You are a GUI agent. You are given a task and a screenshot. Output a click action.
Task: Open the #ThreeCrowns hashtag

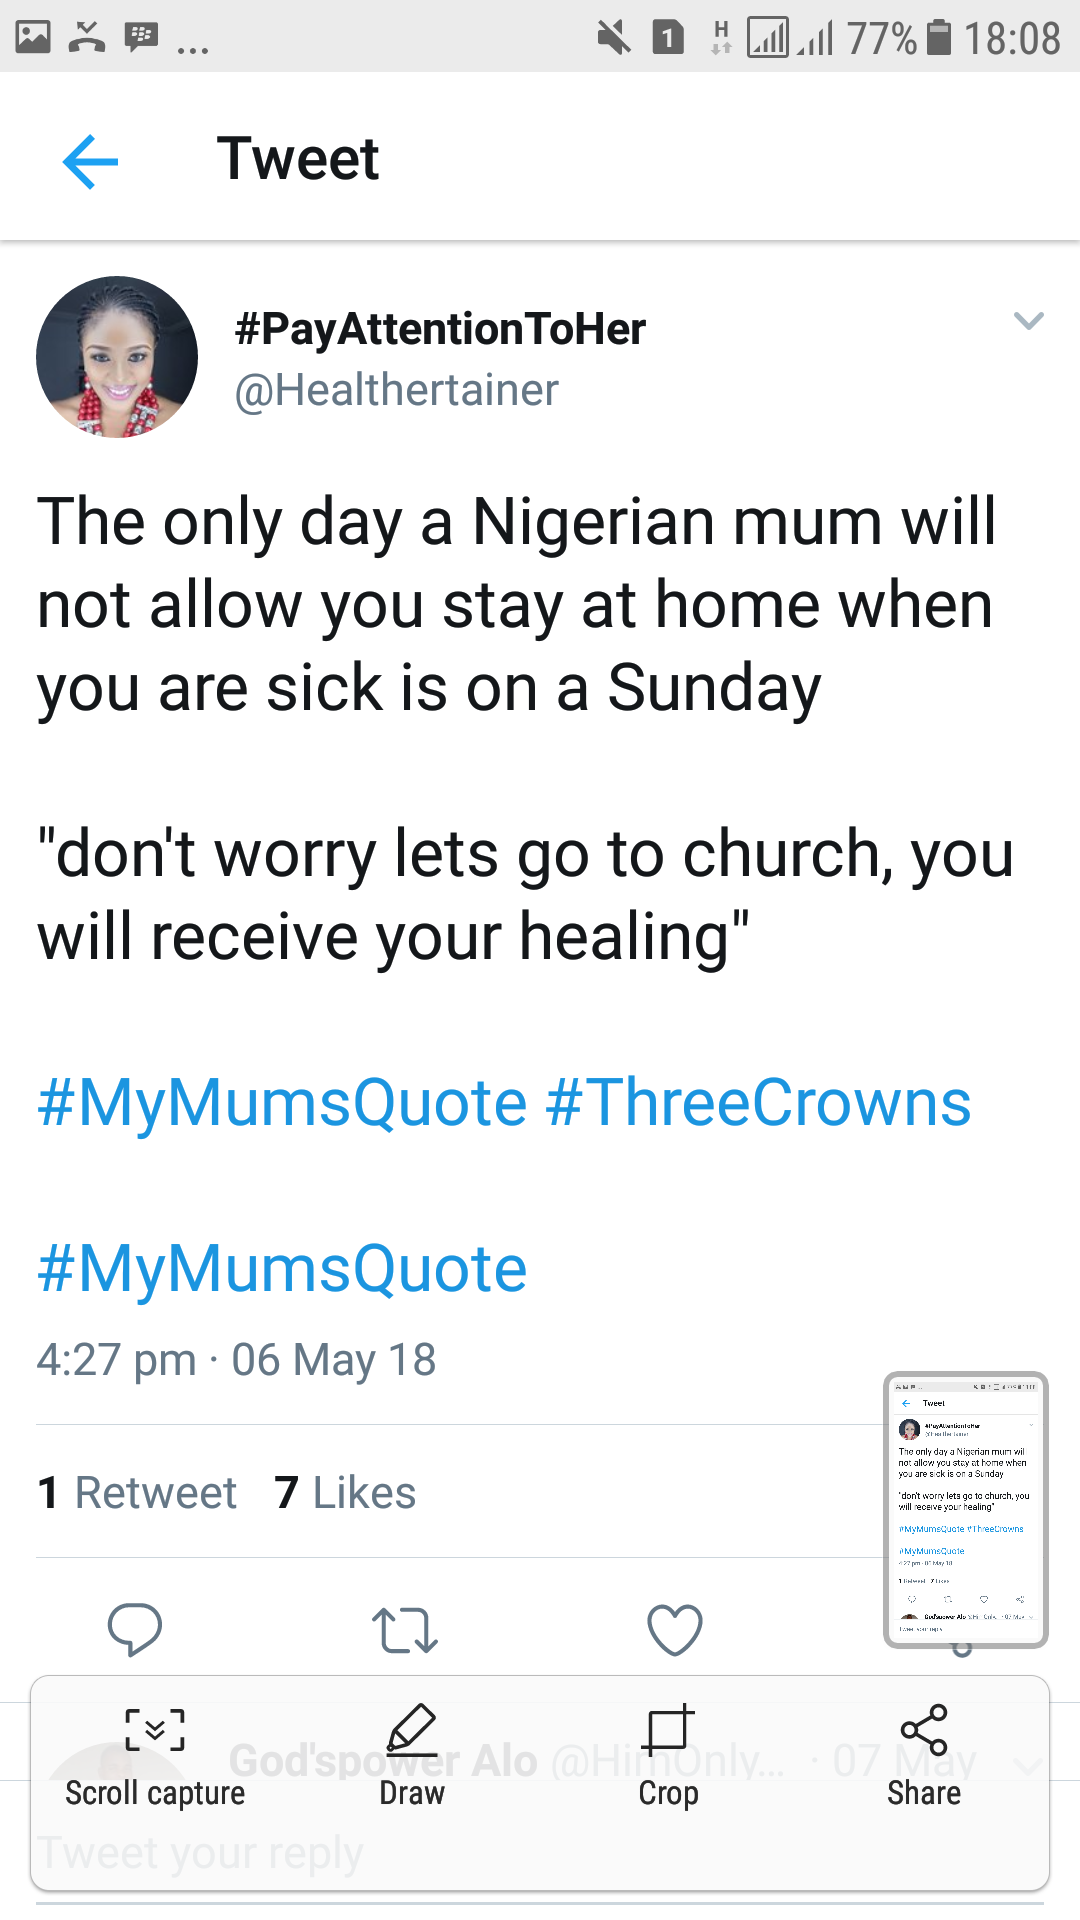click(x=759, y=1103)
